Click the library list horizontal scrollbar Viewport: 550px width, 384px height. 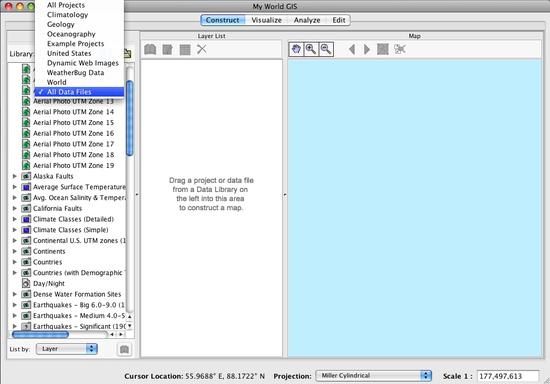click(60, 335)
